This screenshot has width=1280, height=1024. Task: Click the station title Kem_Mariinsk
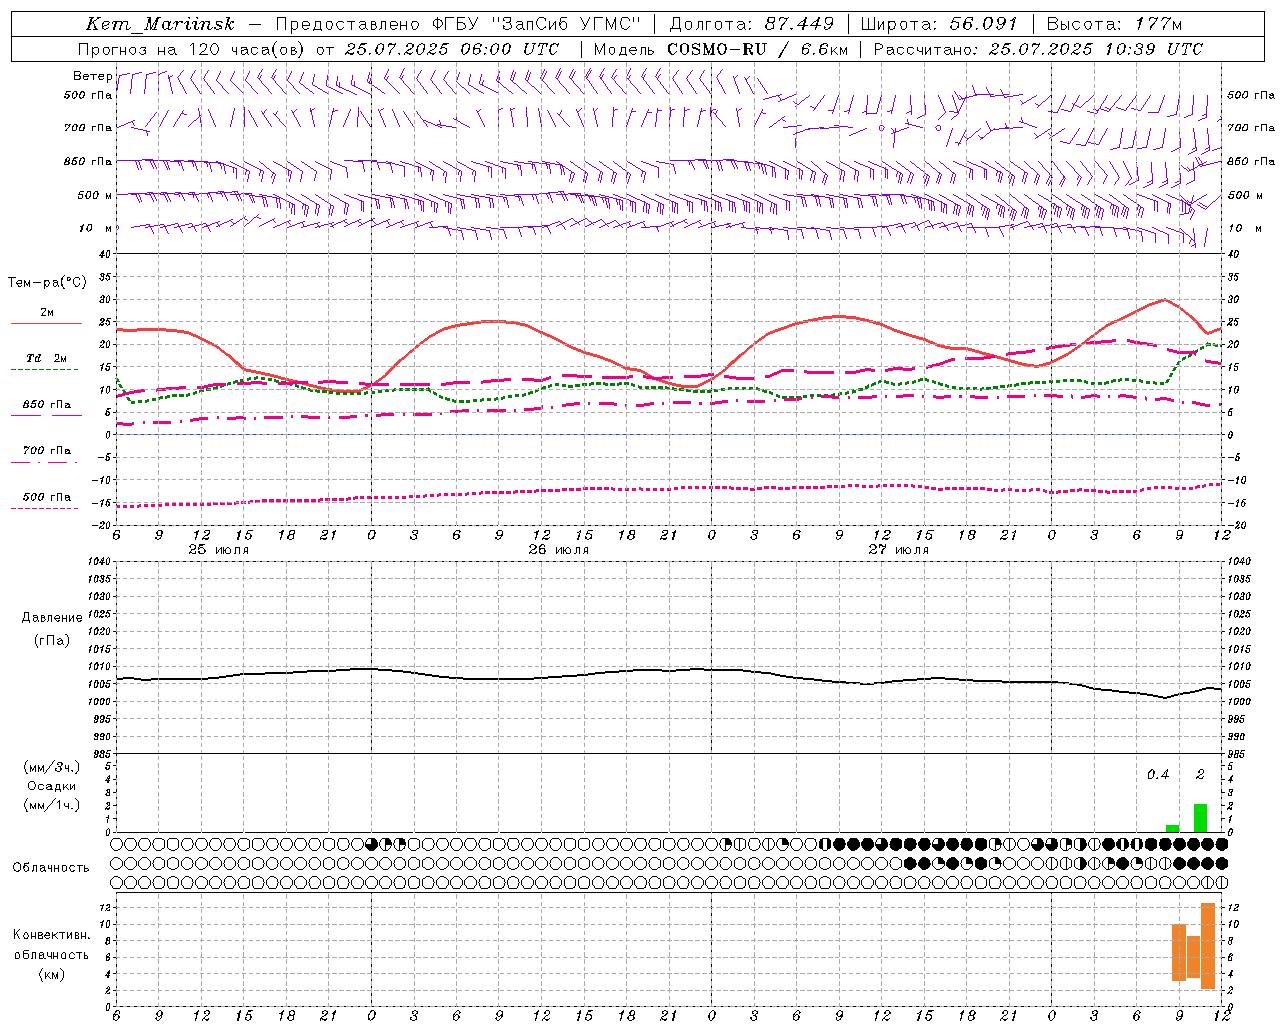(x=160, y=23)
